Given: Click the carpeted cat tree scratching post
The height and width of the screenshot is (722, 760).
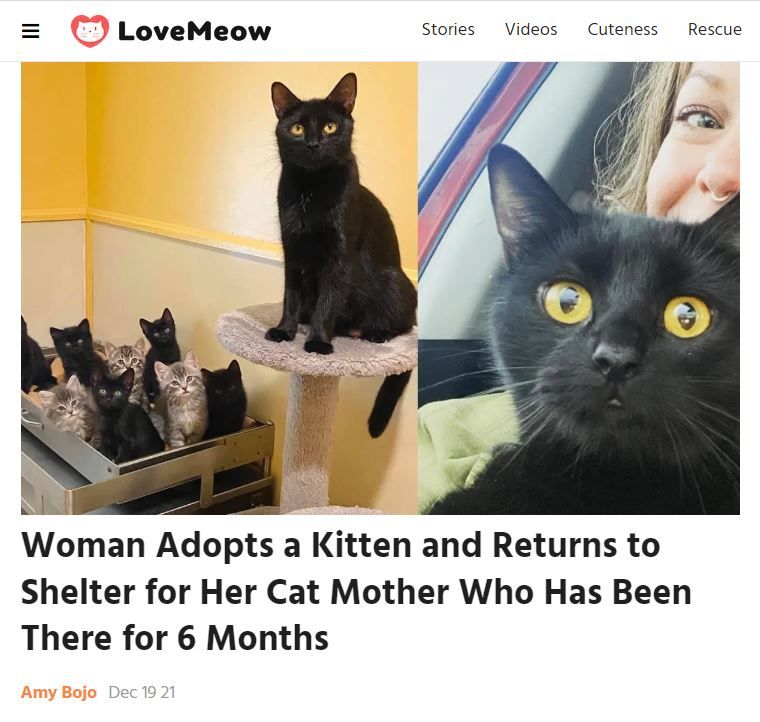Looking at the screenshot, I should tap(310, 436).
